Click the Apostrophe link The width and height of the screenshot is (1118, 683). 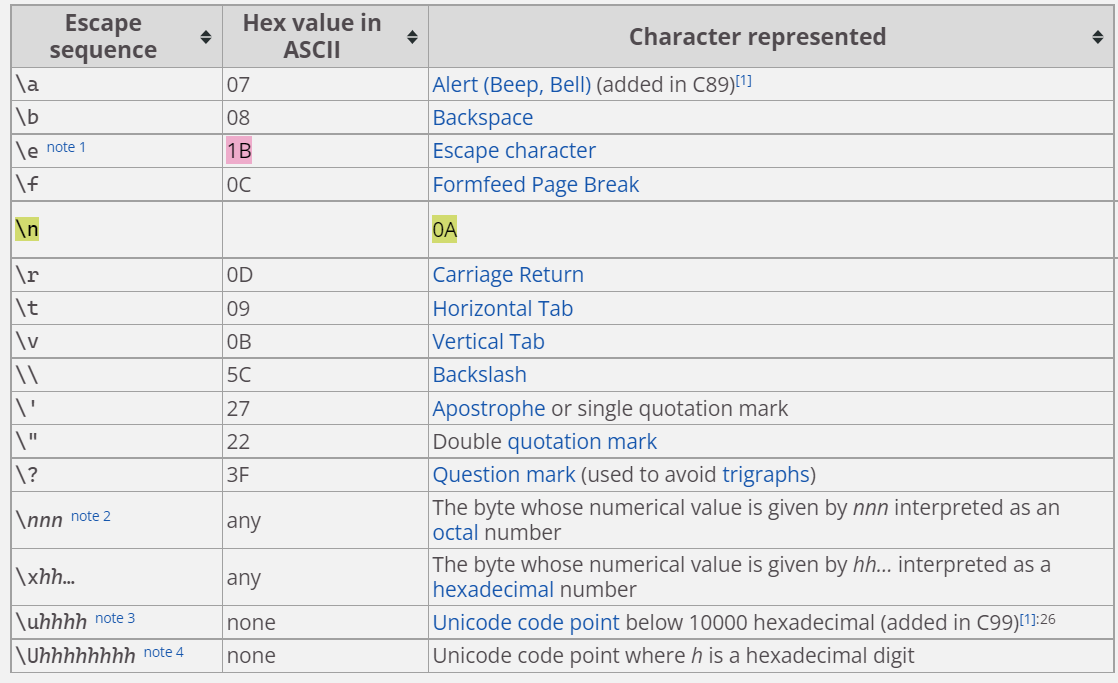point(489,408)
